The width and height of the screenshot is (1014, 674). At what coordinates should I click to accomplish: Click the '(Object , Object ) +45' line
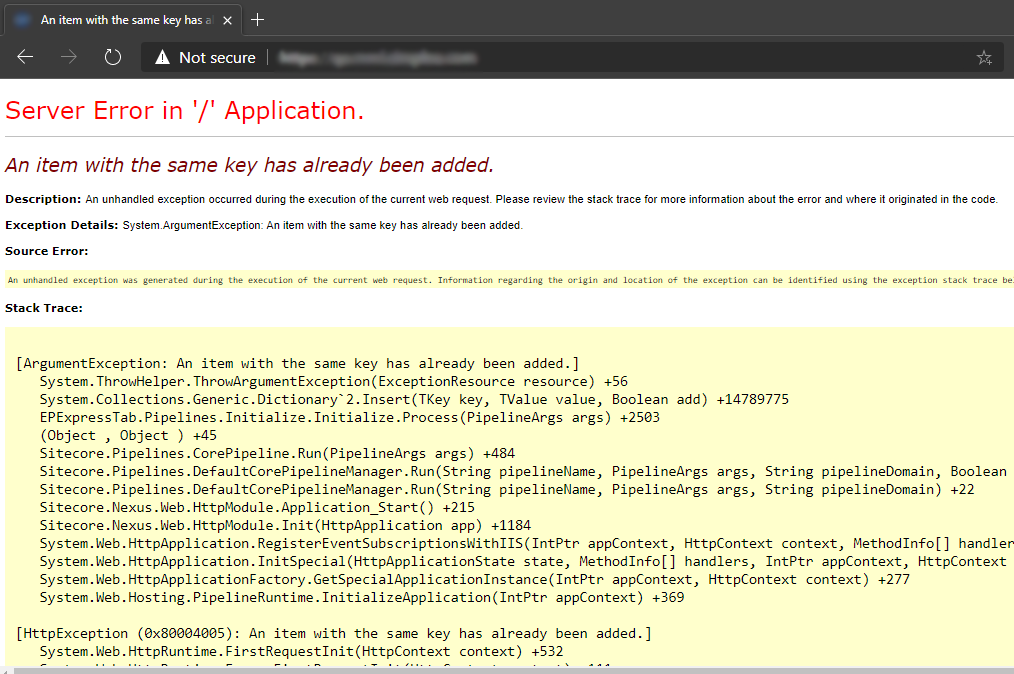tap(128, 436)
